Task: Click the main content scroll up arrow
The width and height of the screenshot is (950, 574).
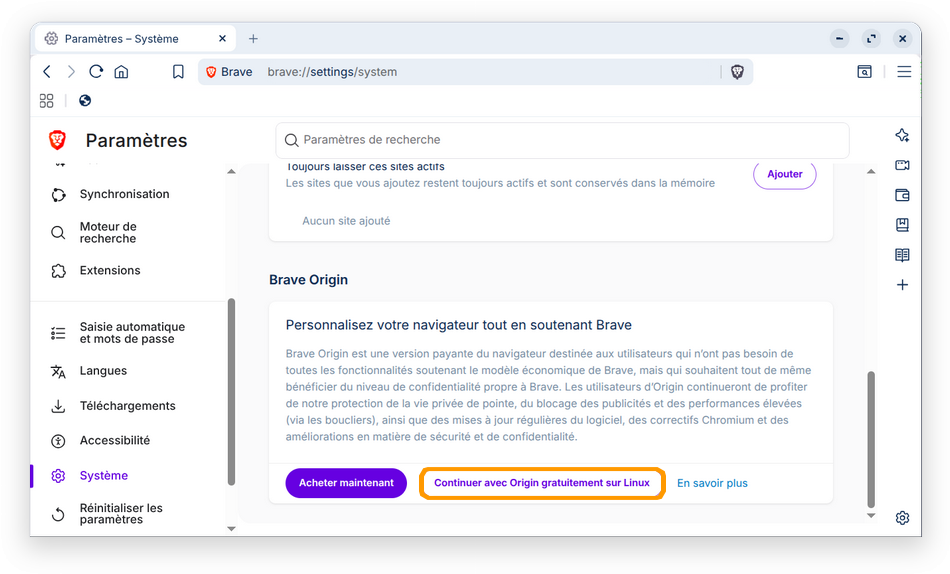Action: tap(871, 172)
